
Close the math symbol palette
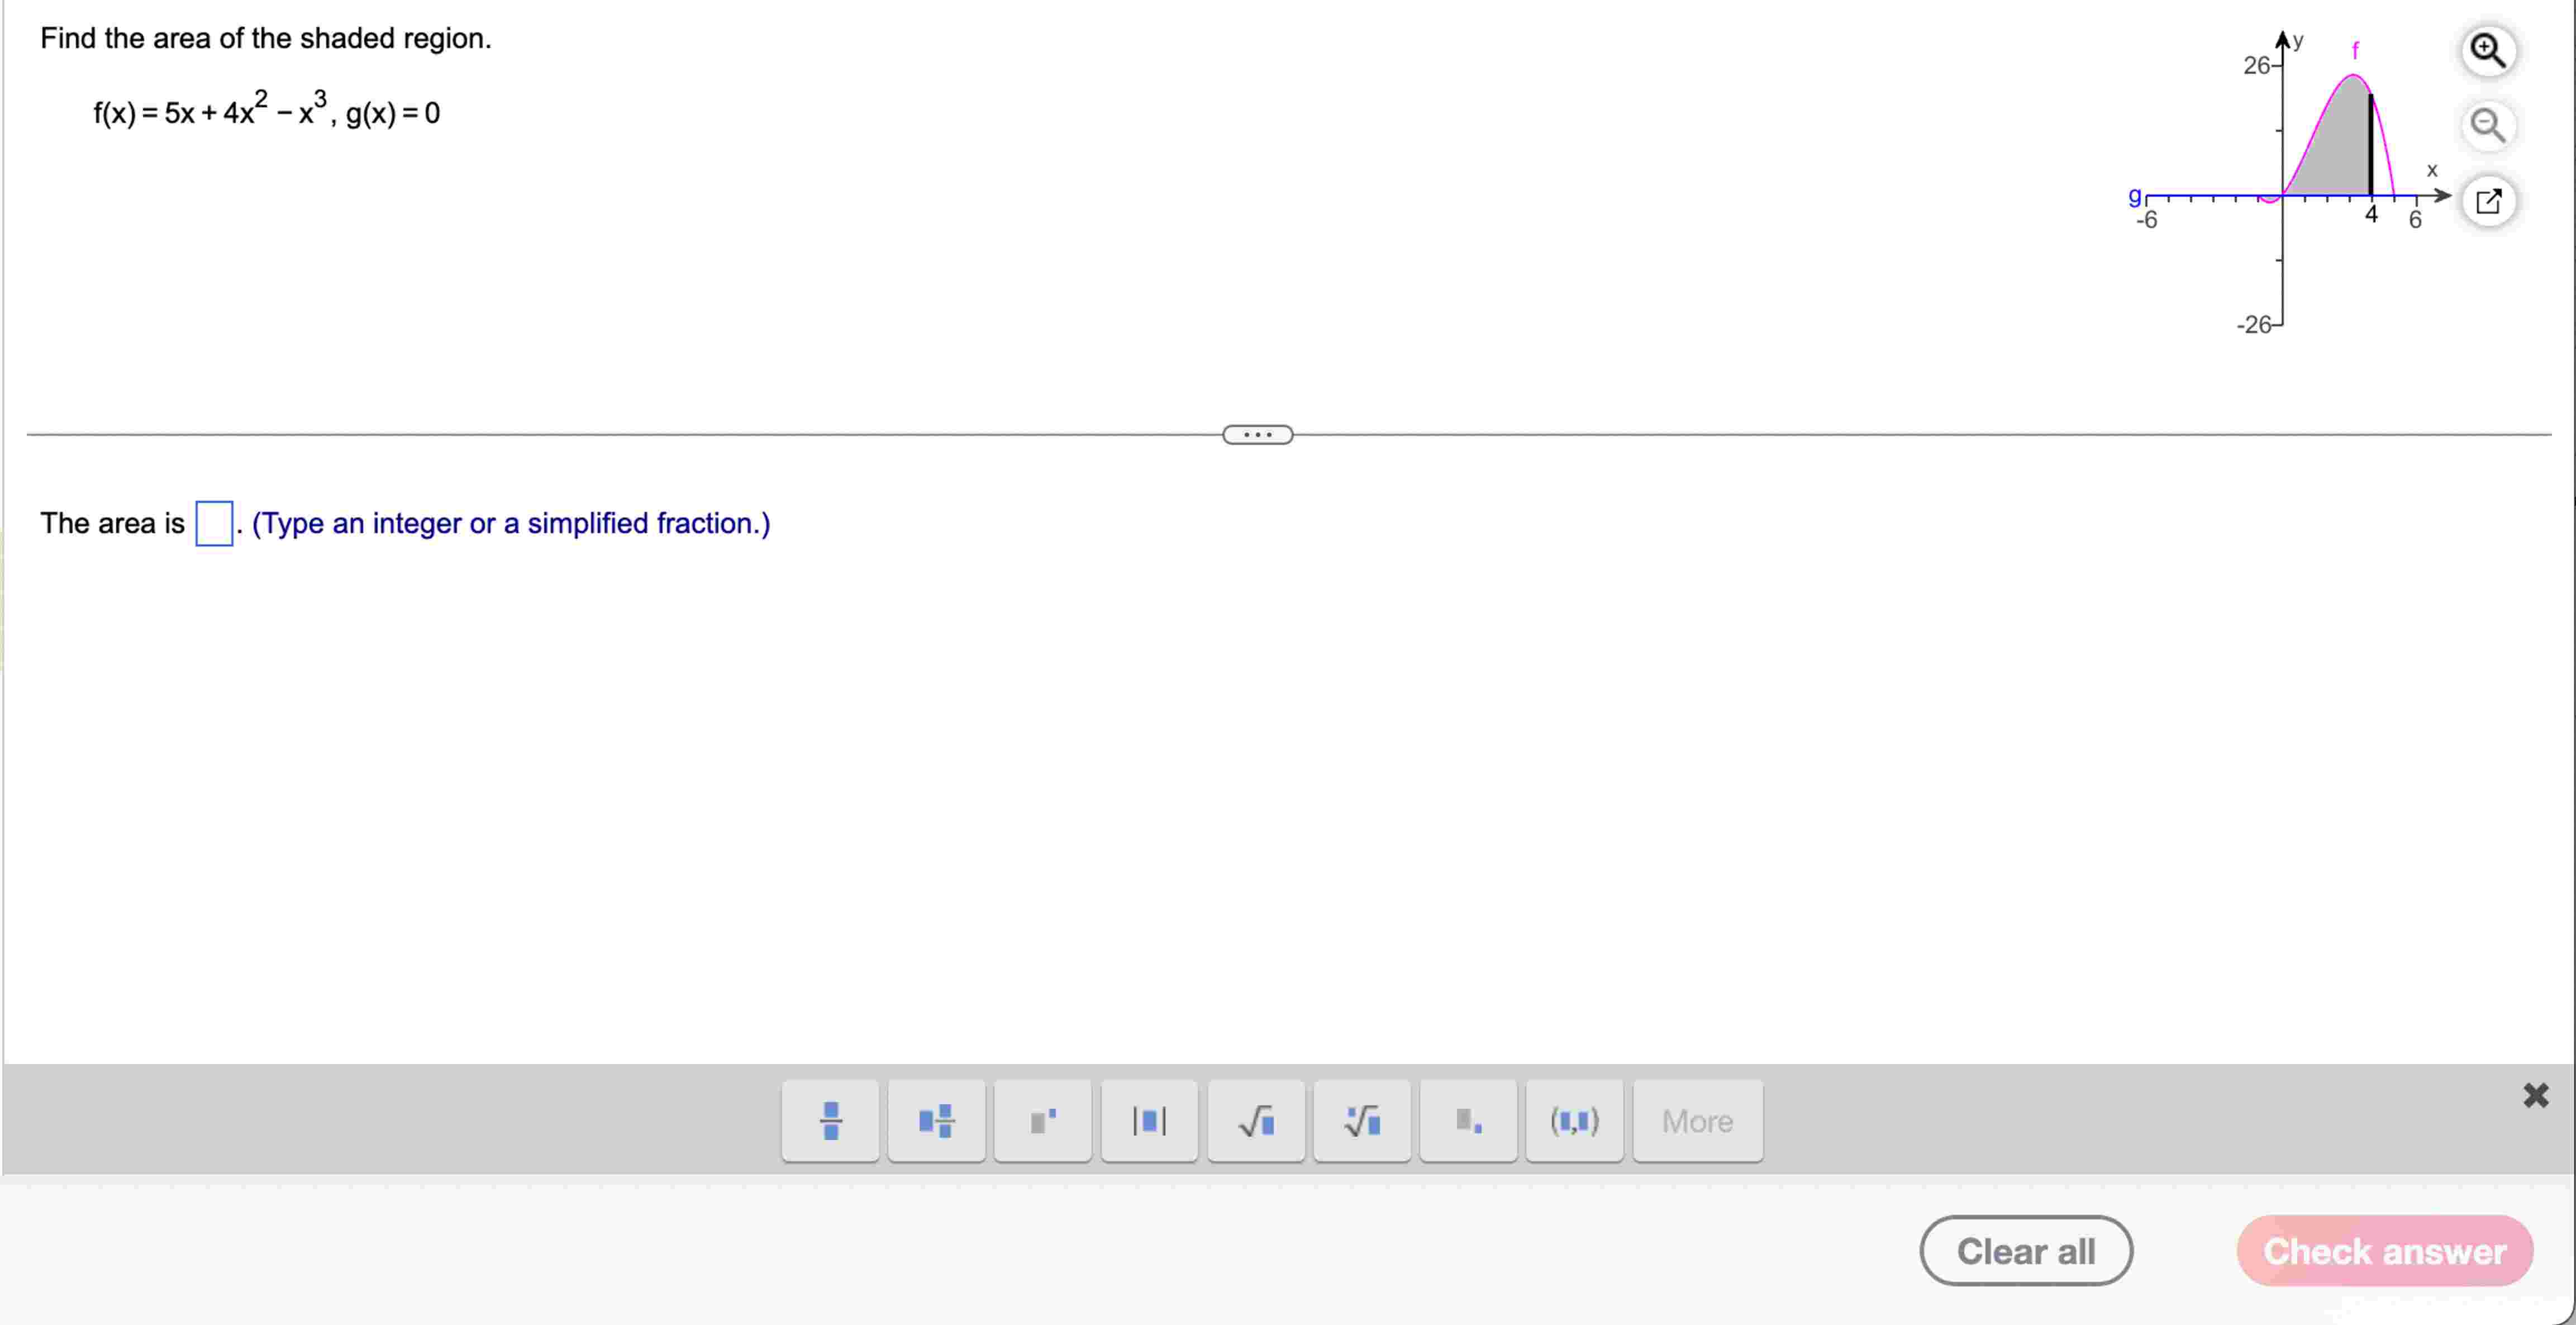click(2535, 1095)
